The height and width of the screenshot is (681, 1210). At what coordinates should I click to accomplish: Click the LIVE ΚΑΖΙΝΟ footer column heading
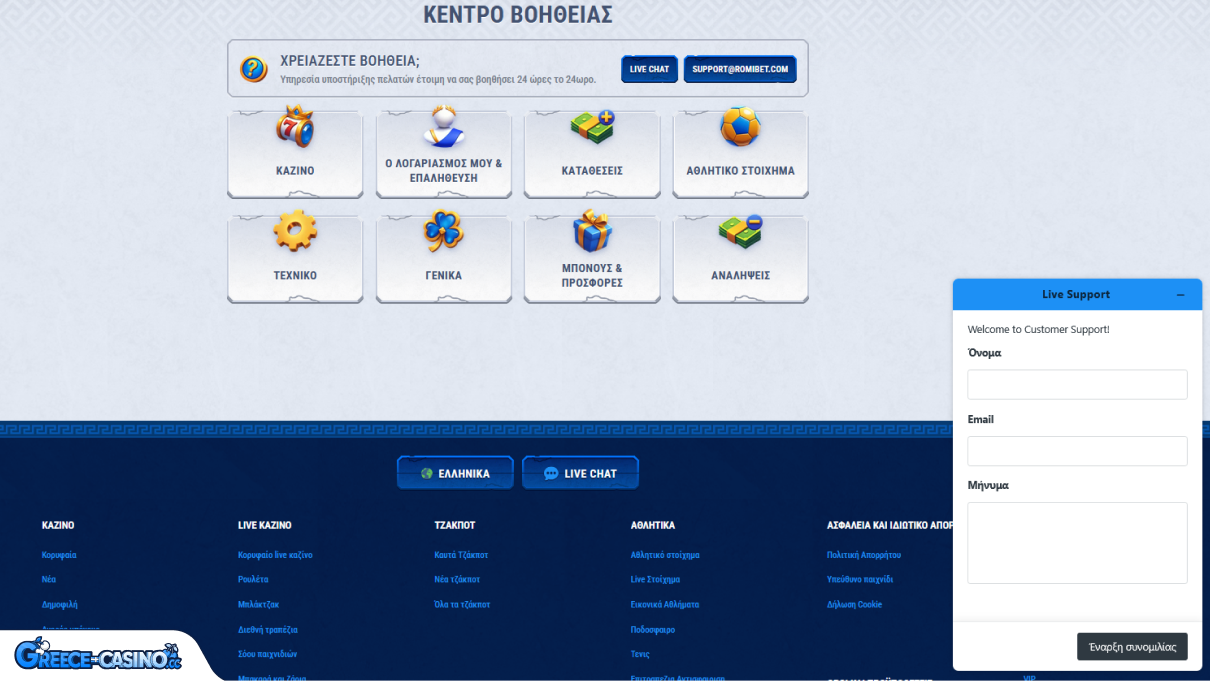coord(265,525)
